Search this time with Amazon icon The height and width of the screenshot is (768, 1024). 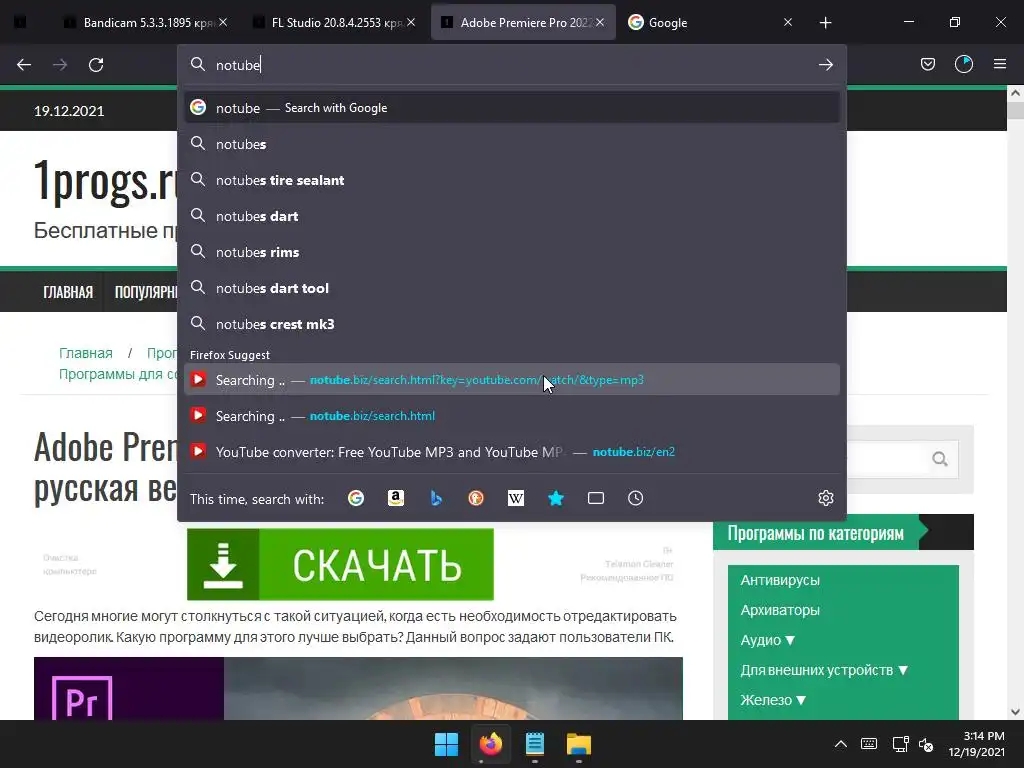396,498
